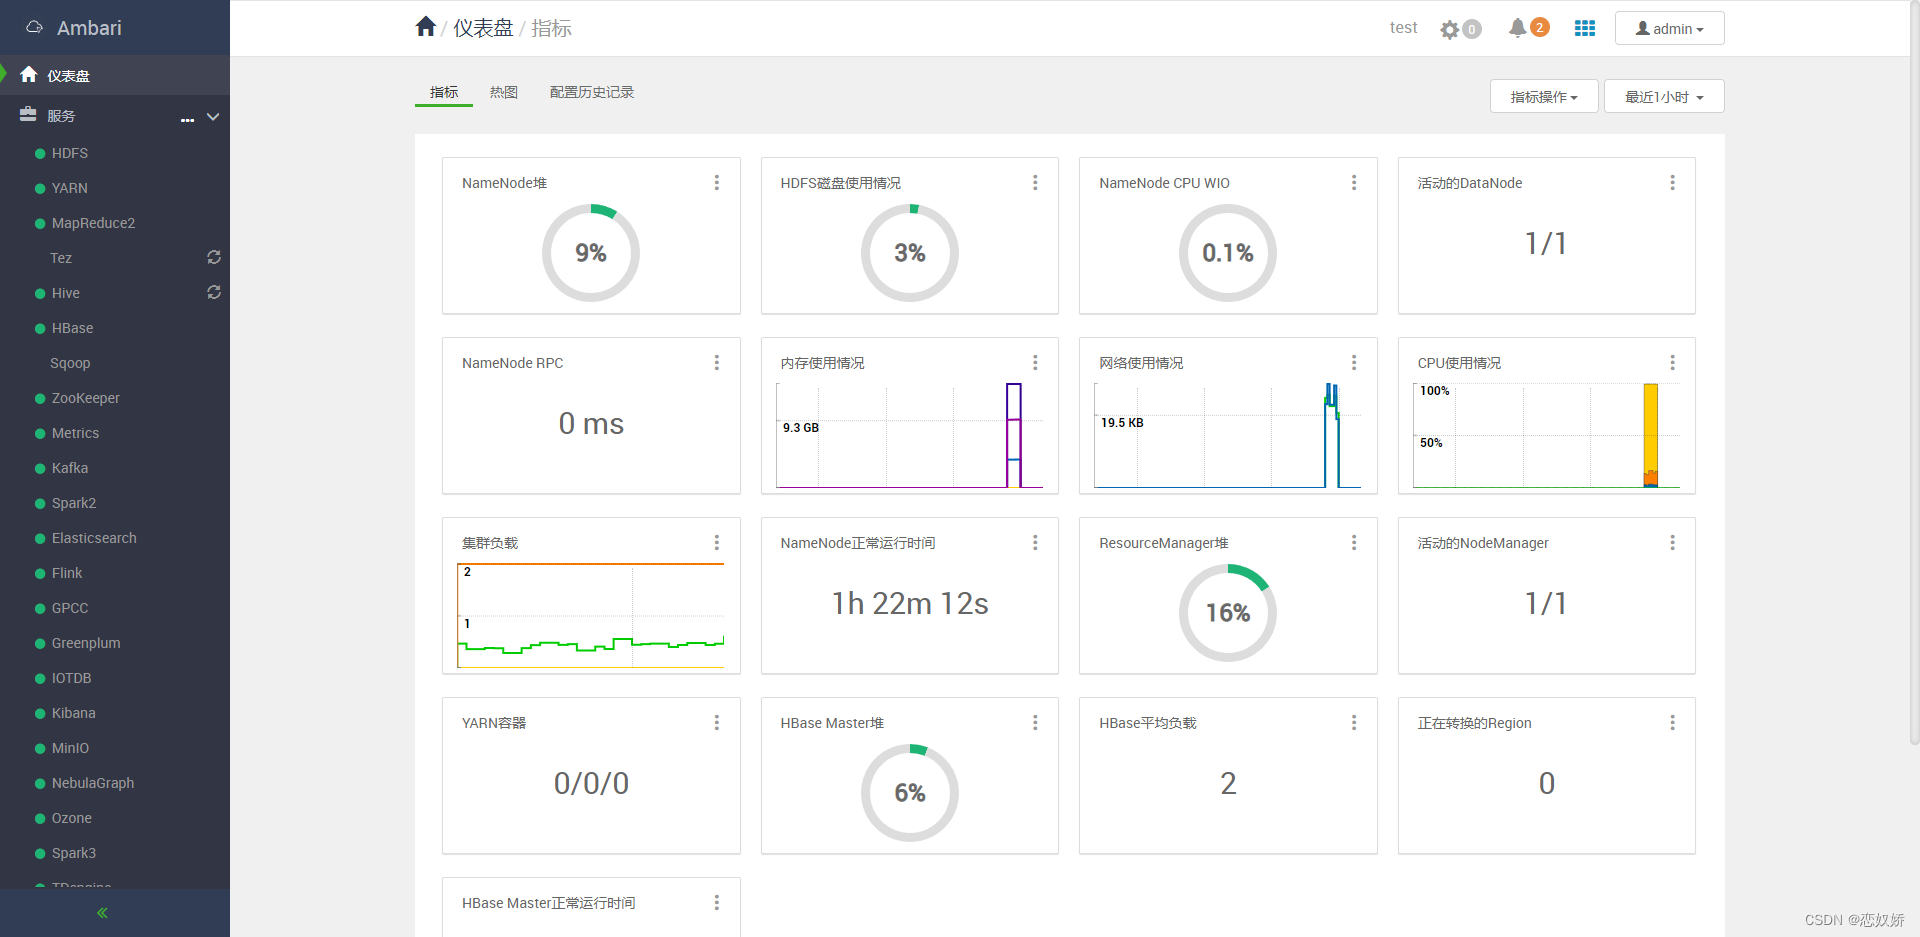
Task: Collapse the sidebar with double-chevron icon
Action: tap(102, 913)
